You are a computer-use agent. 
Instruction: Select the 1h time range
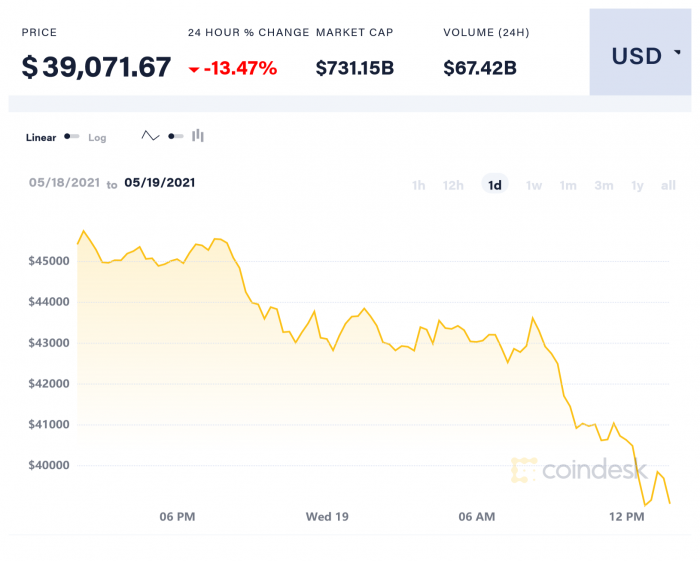pos(419,185)
